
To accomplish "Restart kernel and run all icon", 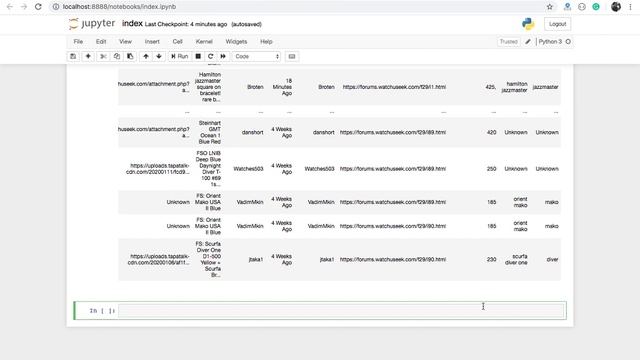I will 223,56.
